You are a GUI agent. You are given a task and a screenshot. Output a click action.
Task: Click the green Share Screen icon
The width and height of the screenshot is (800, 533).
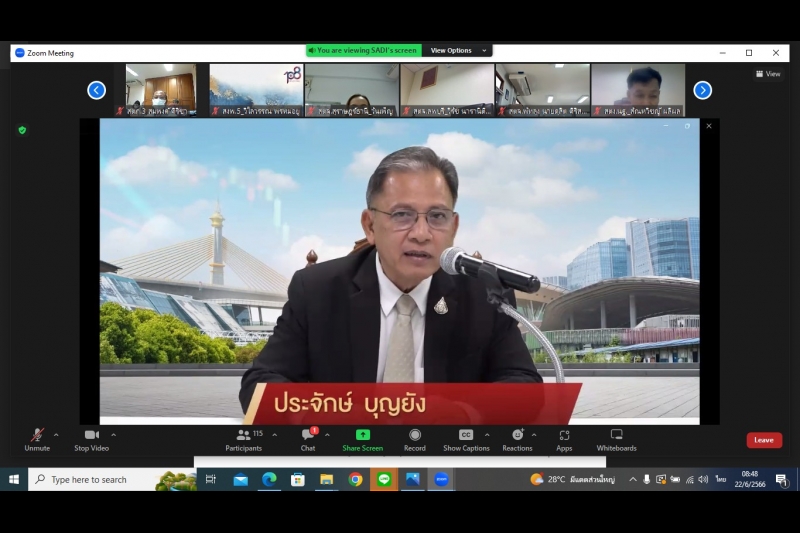tap(362, 435)
